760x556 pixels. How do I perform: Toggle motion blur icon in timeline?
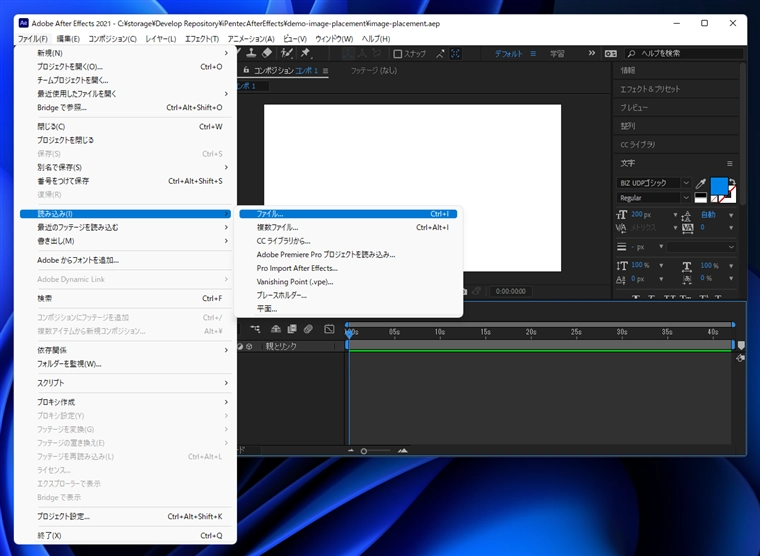point(308,329)
